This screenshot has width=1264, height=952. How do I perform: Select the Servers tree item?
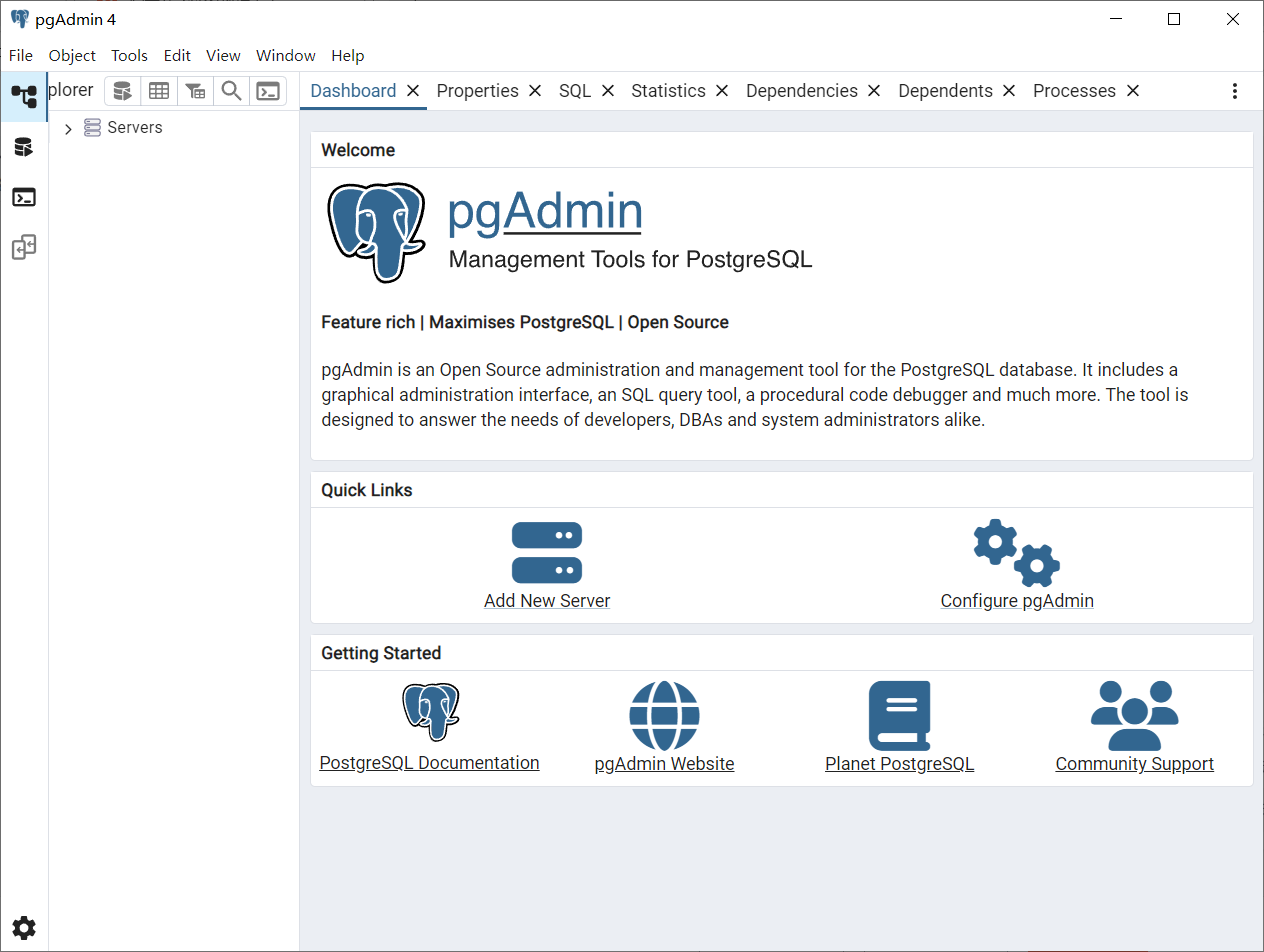(135, 128)
